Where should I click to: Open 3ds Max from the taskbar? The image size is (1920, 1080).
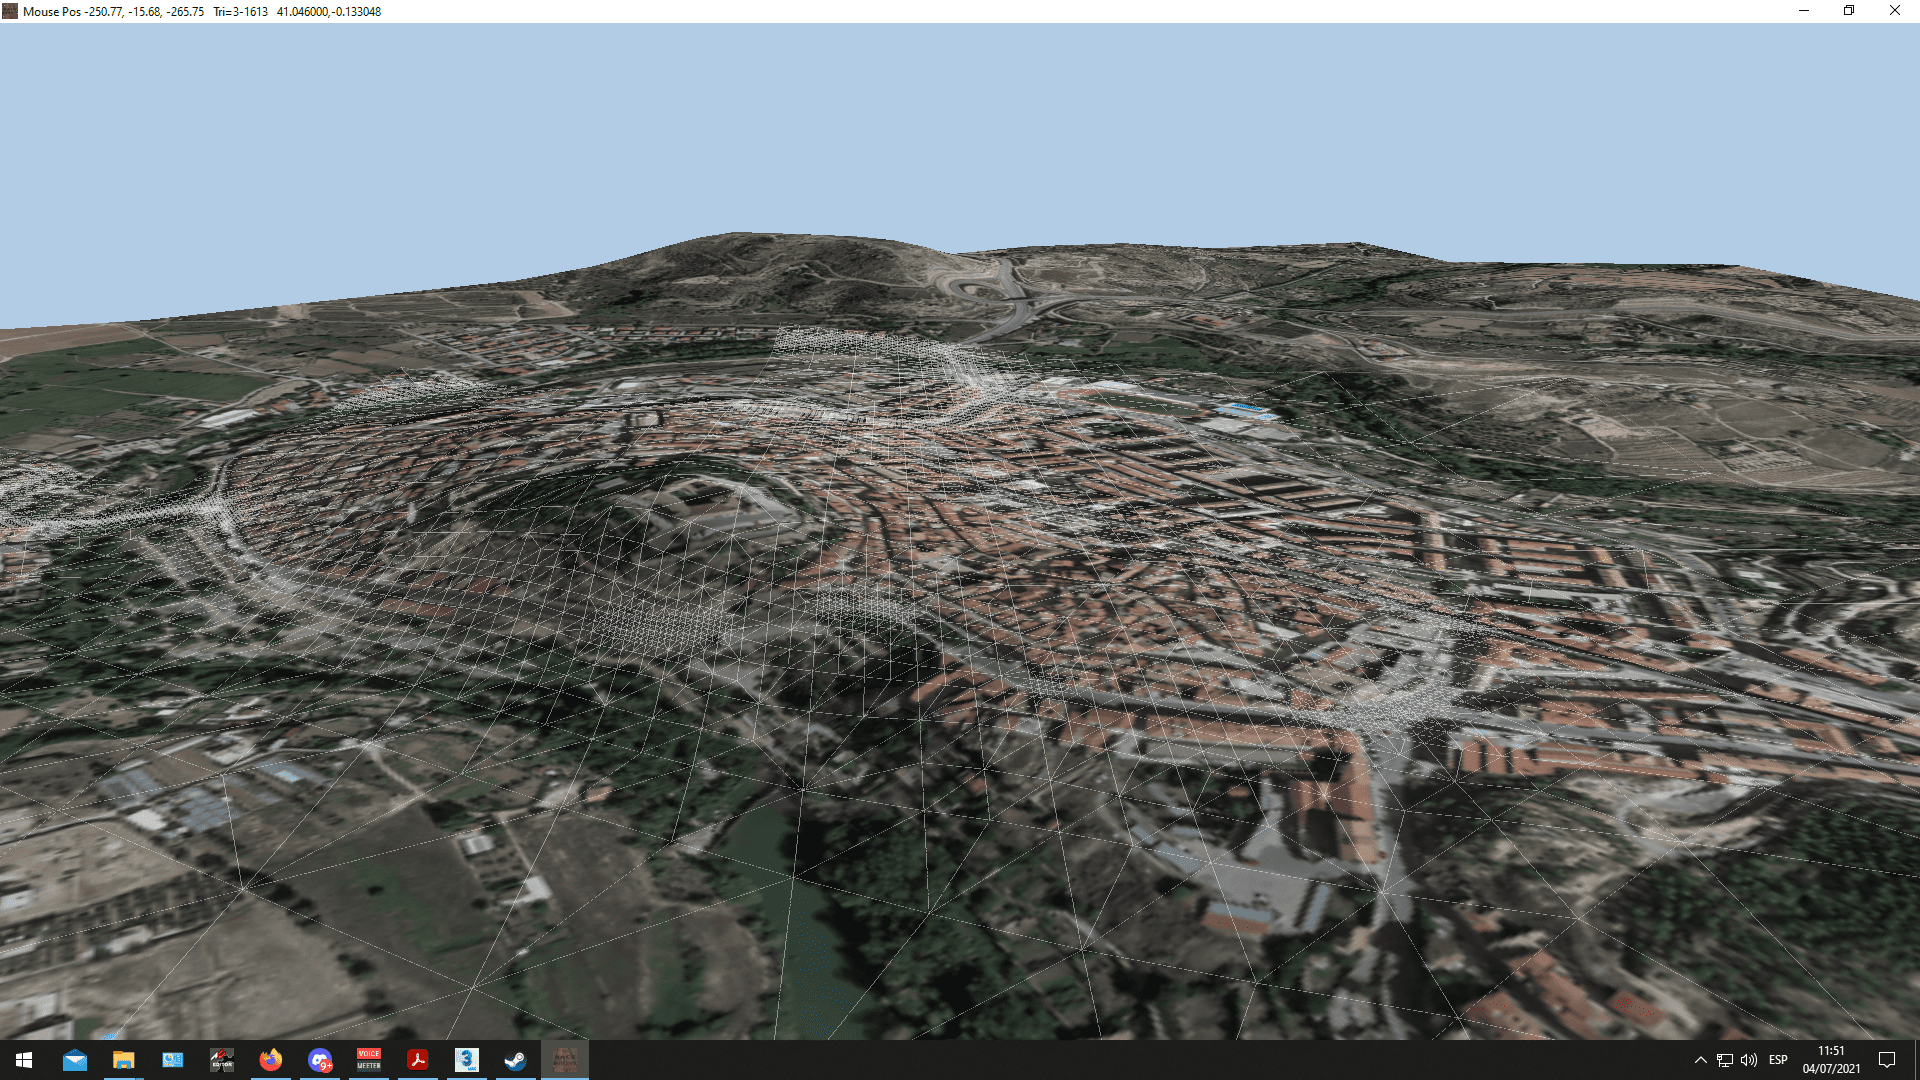(467, 1060)
